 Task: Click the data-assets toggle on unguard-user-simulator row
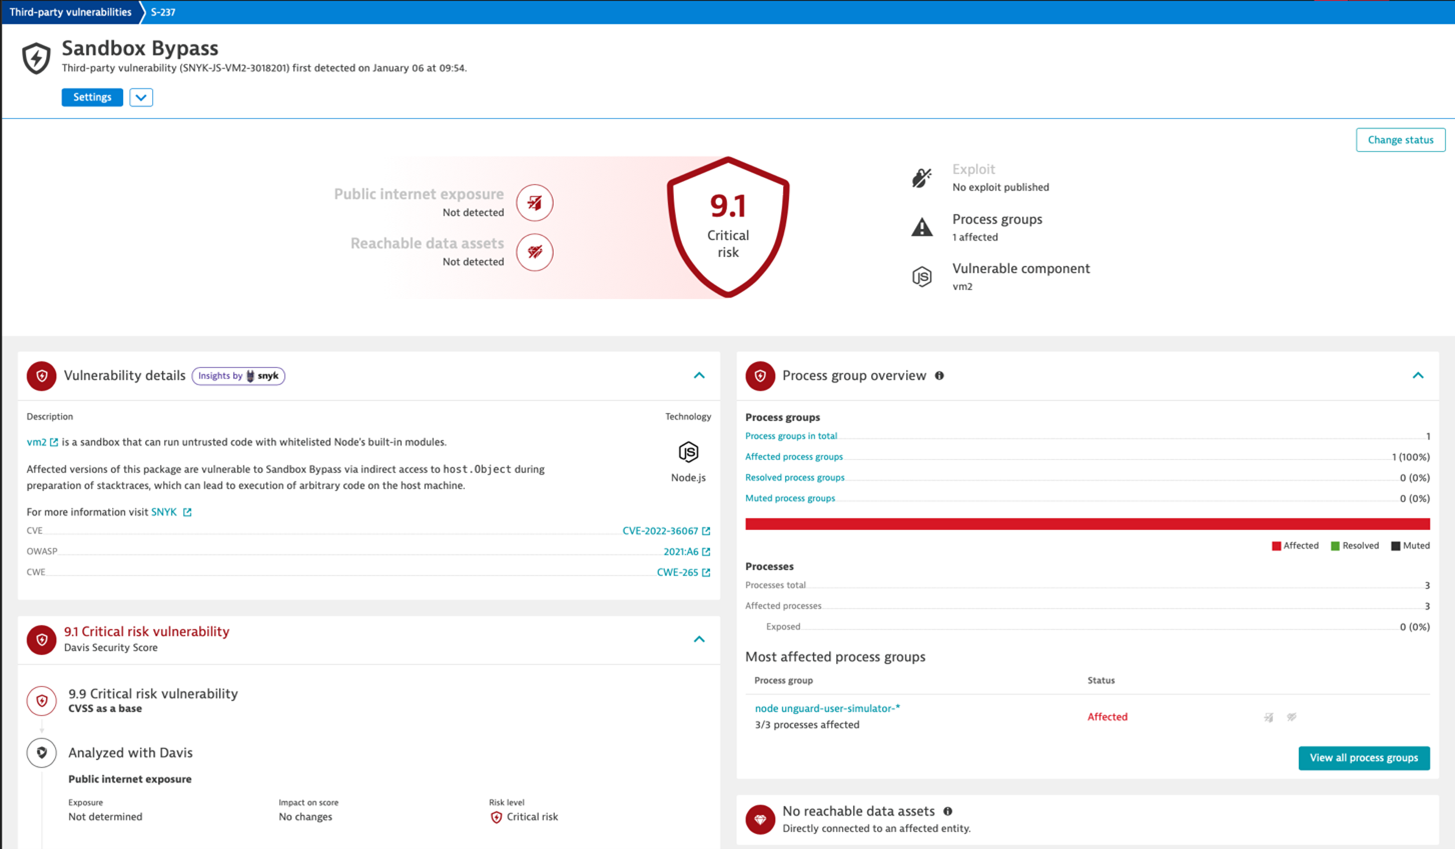pos(1291,717)
